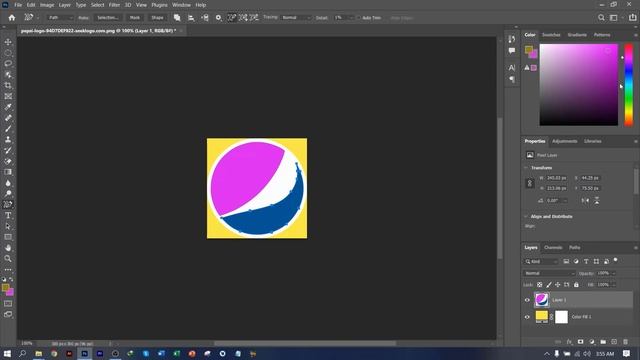Viewport: 640px width, 360px height.
Task: Toggle lock image pixels
Action: [x=549, y=284]
